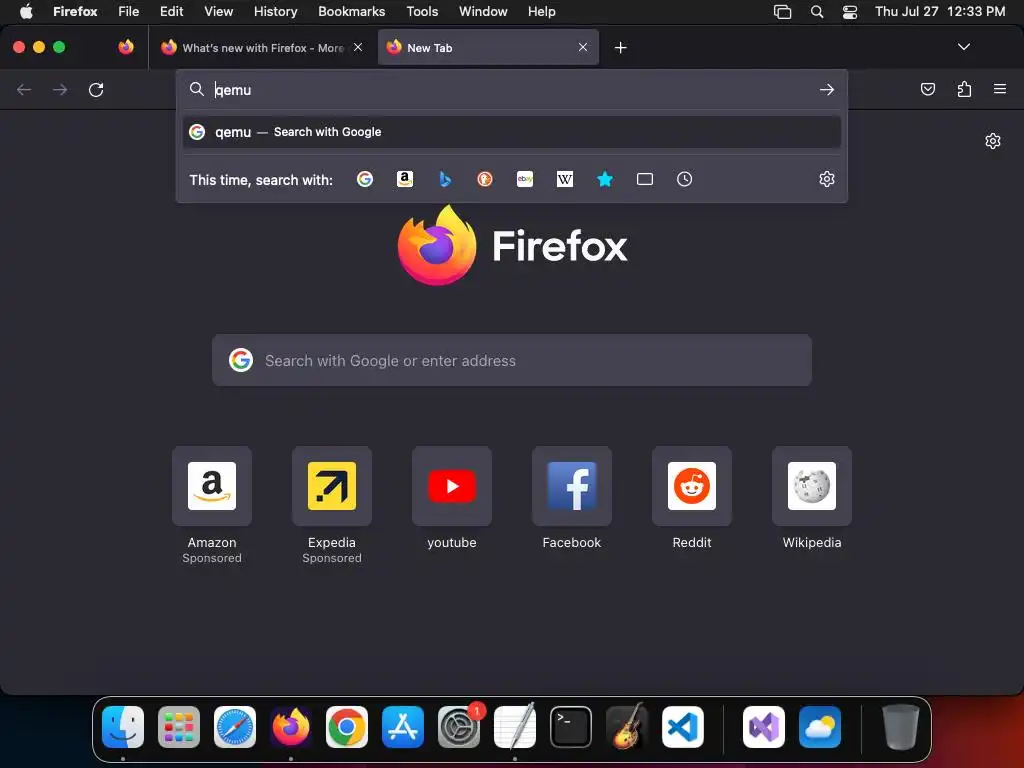Open the Weather app in dock
Image resolution: width=1024 pixels, height=768 pixels.
pyautogui.click(x=820, y=727)
